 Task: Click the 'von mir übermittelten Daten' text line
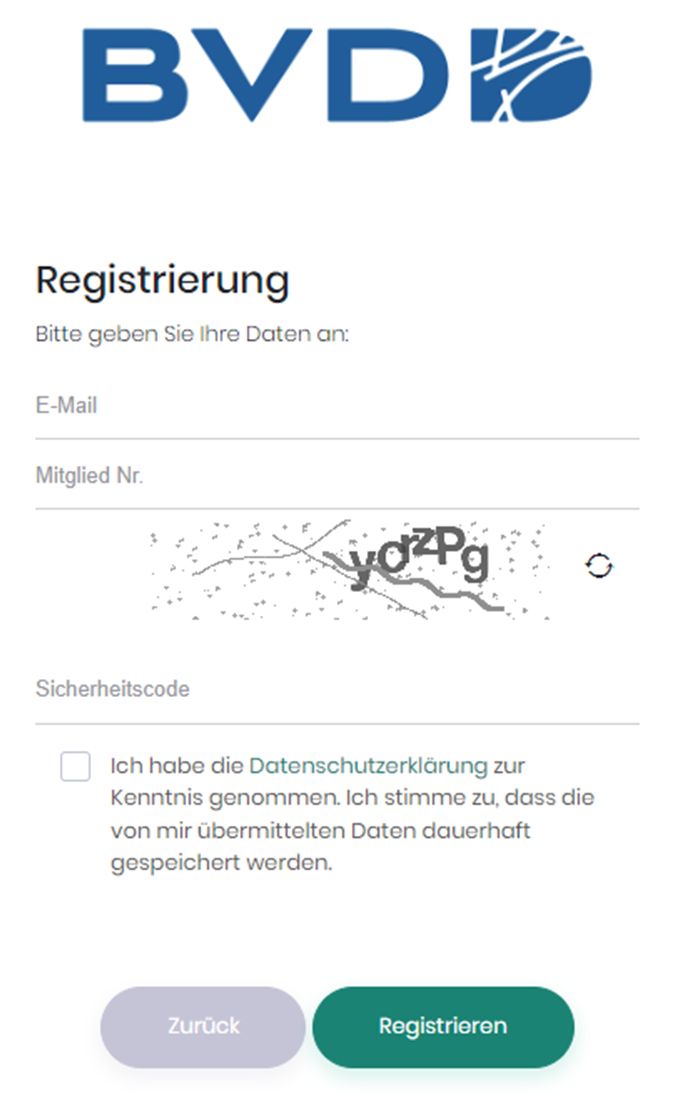320,831
